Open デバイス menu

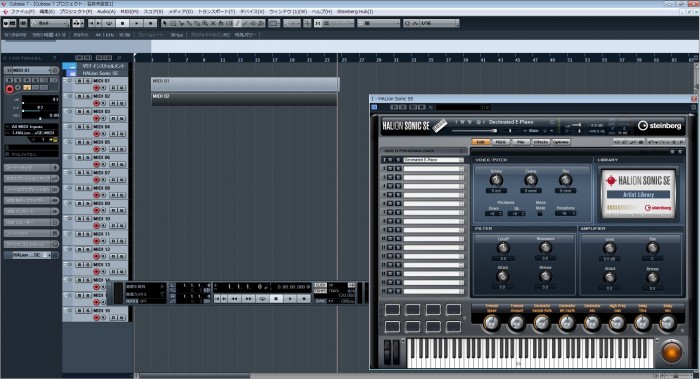coord(252,12)
